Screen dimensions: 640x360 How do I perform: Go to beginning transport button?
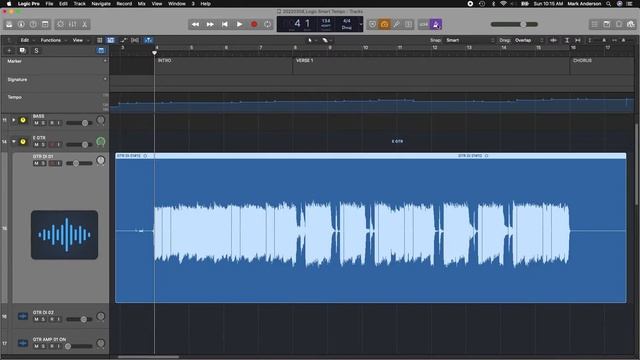tap(225, 24)
